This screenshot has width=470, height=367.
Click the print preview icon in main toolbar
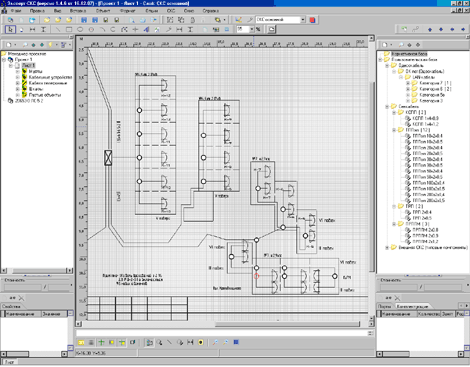[132, 20]
